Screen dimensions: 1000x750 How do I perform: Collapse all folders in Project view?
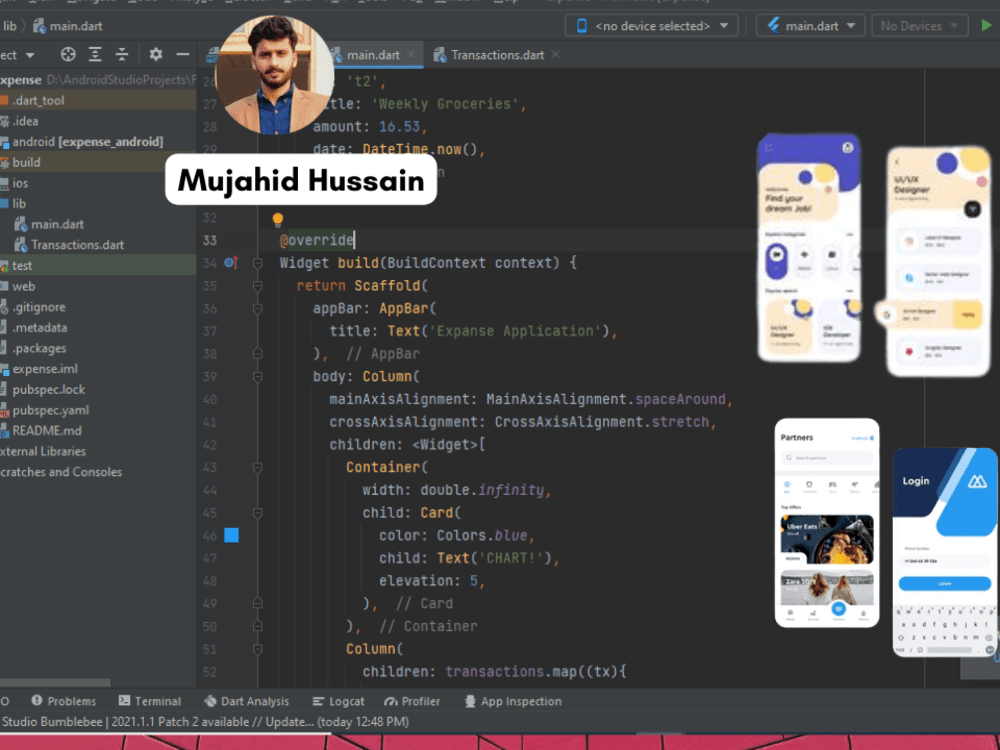pos(122,54)
